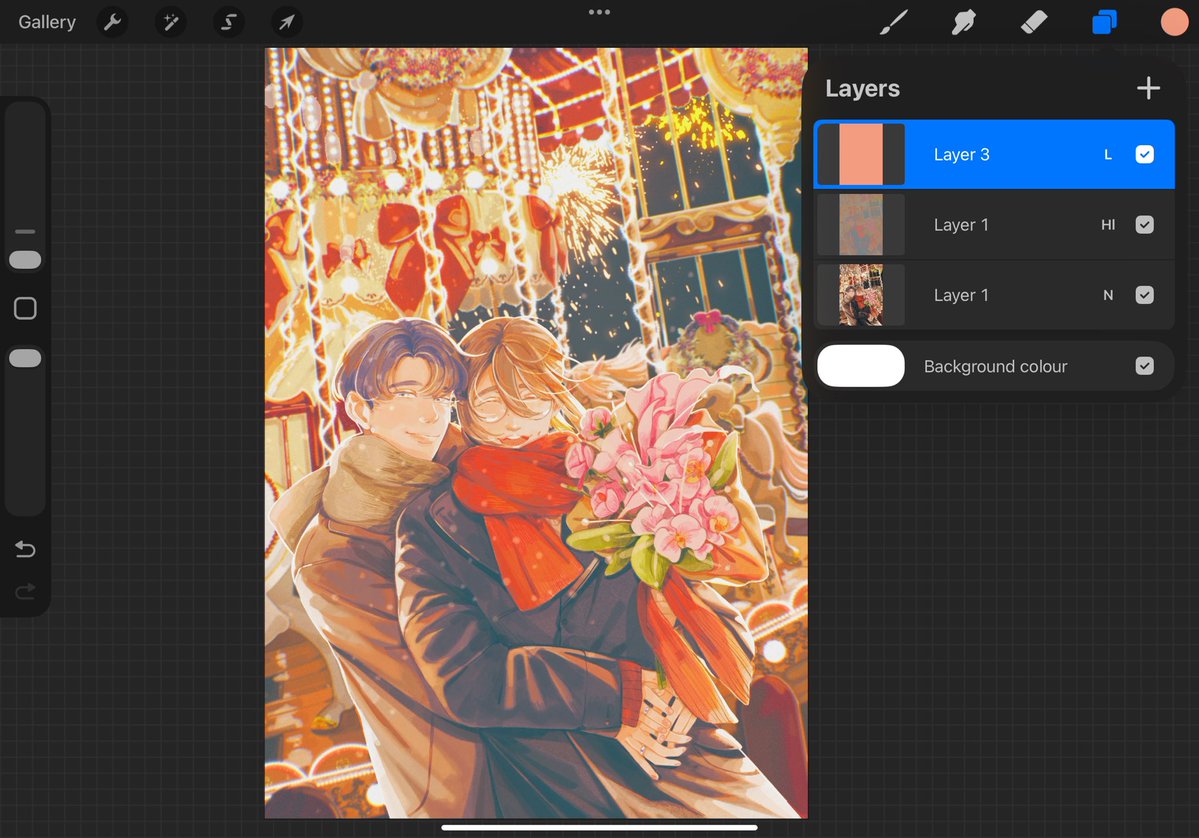This screenshot has height=838, width=1199.
Task: Tap the three-dot menu at top centre
Action: click(x=600, y=12)
